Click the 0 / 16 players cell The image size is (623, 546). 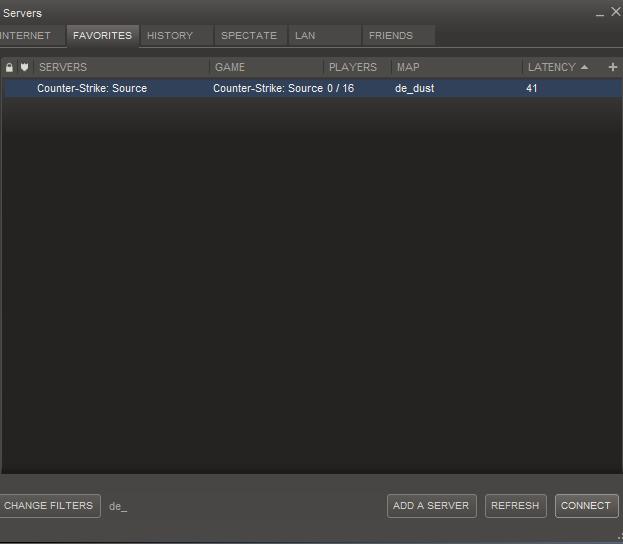[x=341, y=88]
